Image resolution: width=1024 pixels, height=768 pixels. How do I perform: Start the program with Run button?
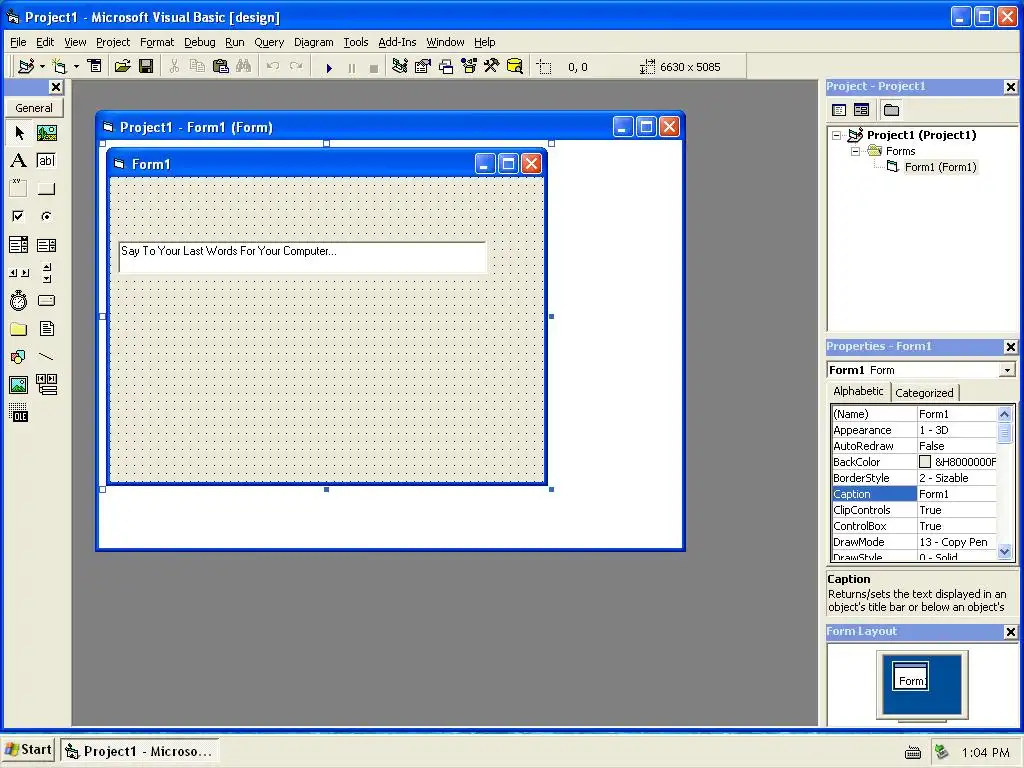(x=329, y=67)
